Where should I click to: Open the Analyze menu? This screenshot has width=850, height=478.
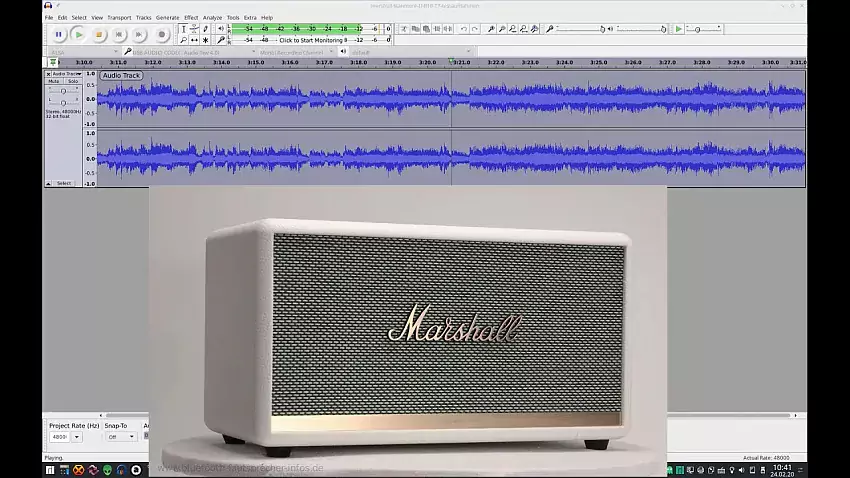(212, 17)
